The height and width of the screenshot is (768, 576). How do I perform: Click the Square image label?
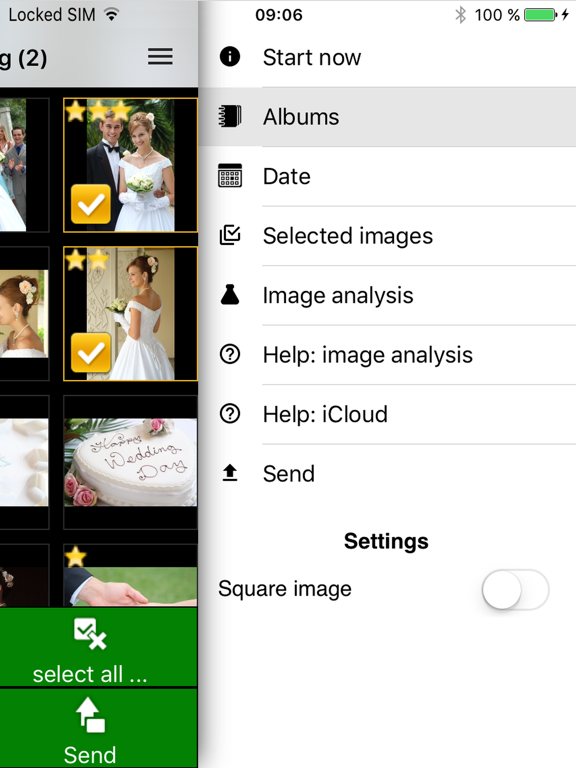tap(285, 589)
